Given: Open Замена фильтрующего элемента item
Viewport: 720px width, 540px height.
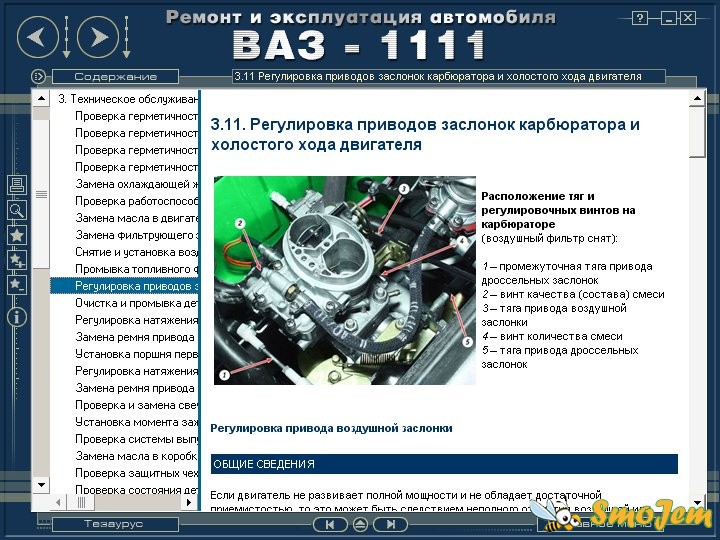Looking at the screenshot, I should [x=137, y=235].
